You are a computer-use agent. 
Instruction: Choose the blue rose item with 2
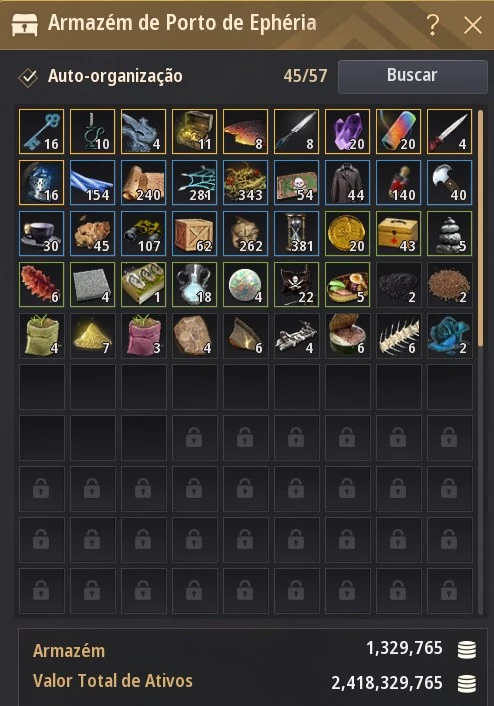449,335
